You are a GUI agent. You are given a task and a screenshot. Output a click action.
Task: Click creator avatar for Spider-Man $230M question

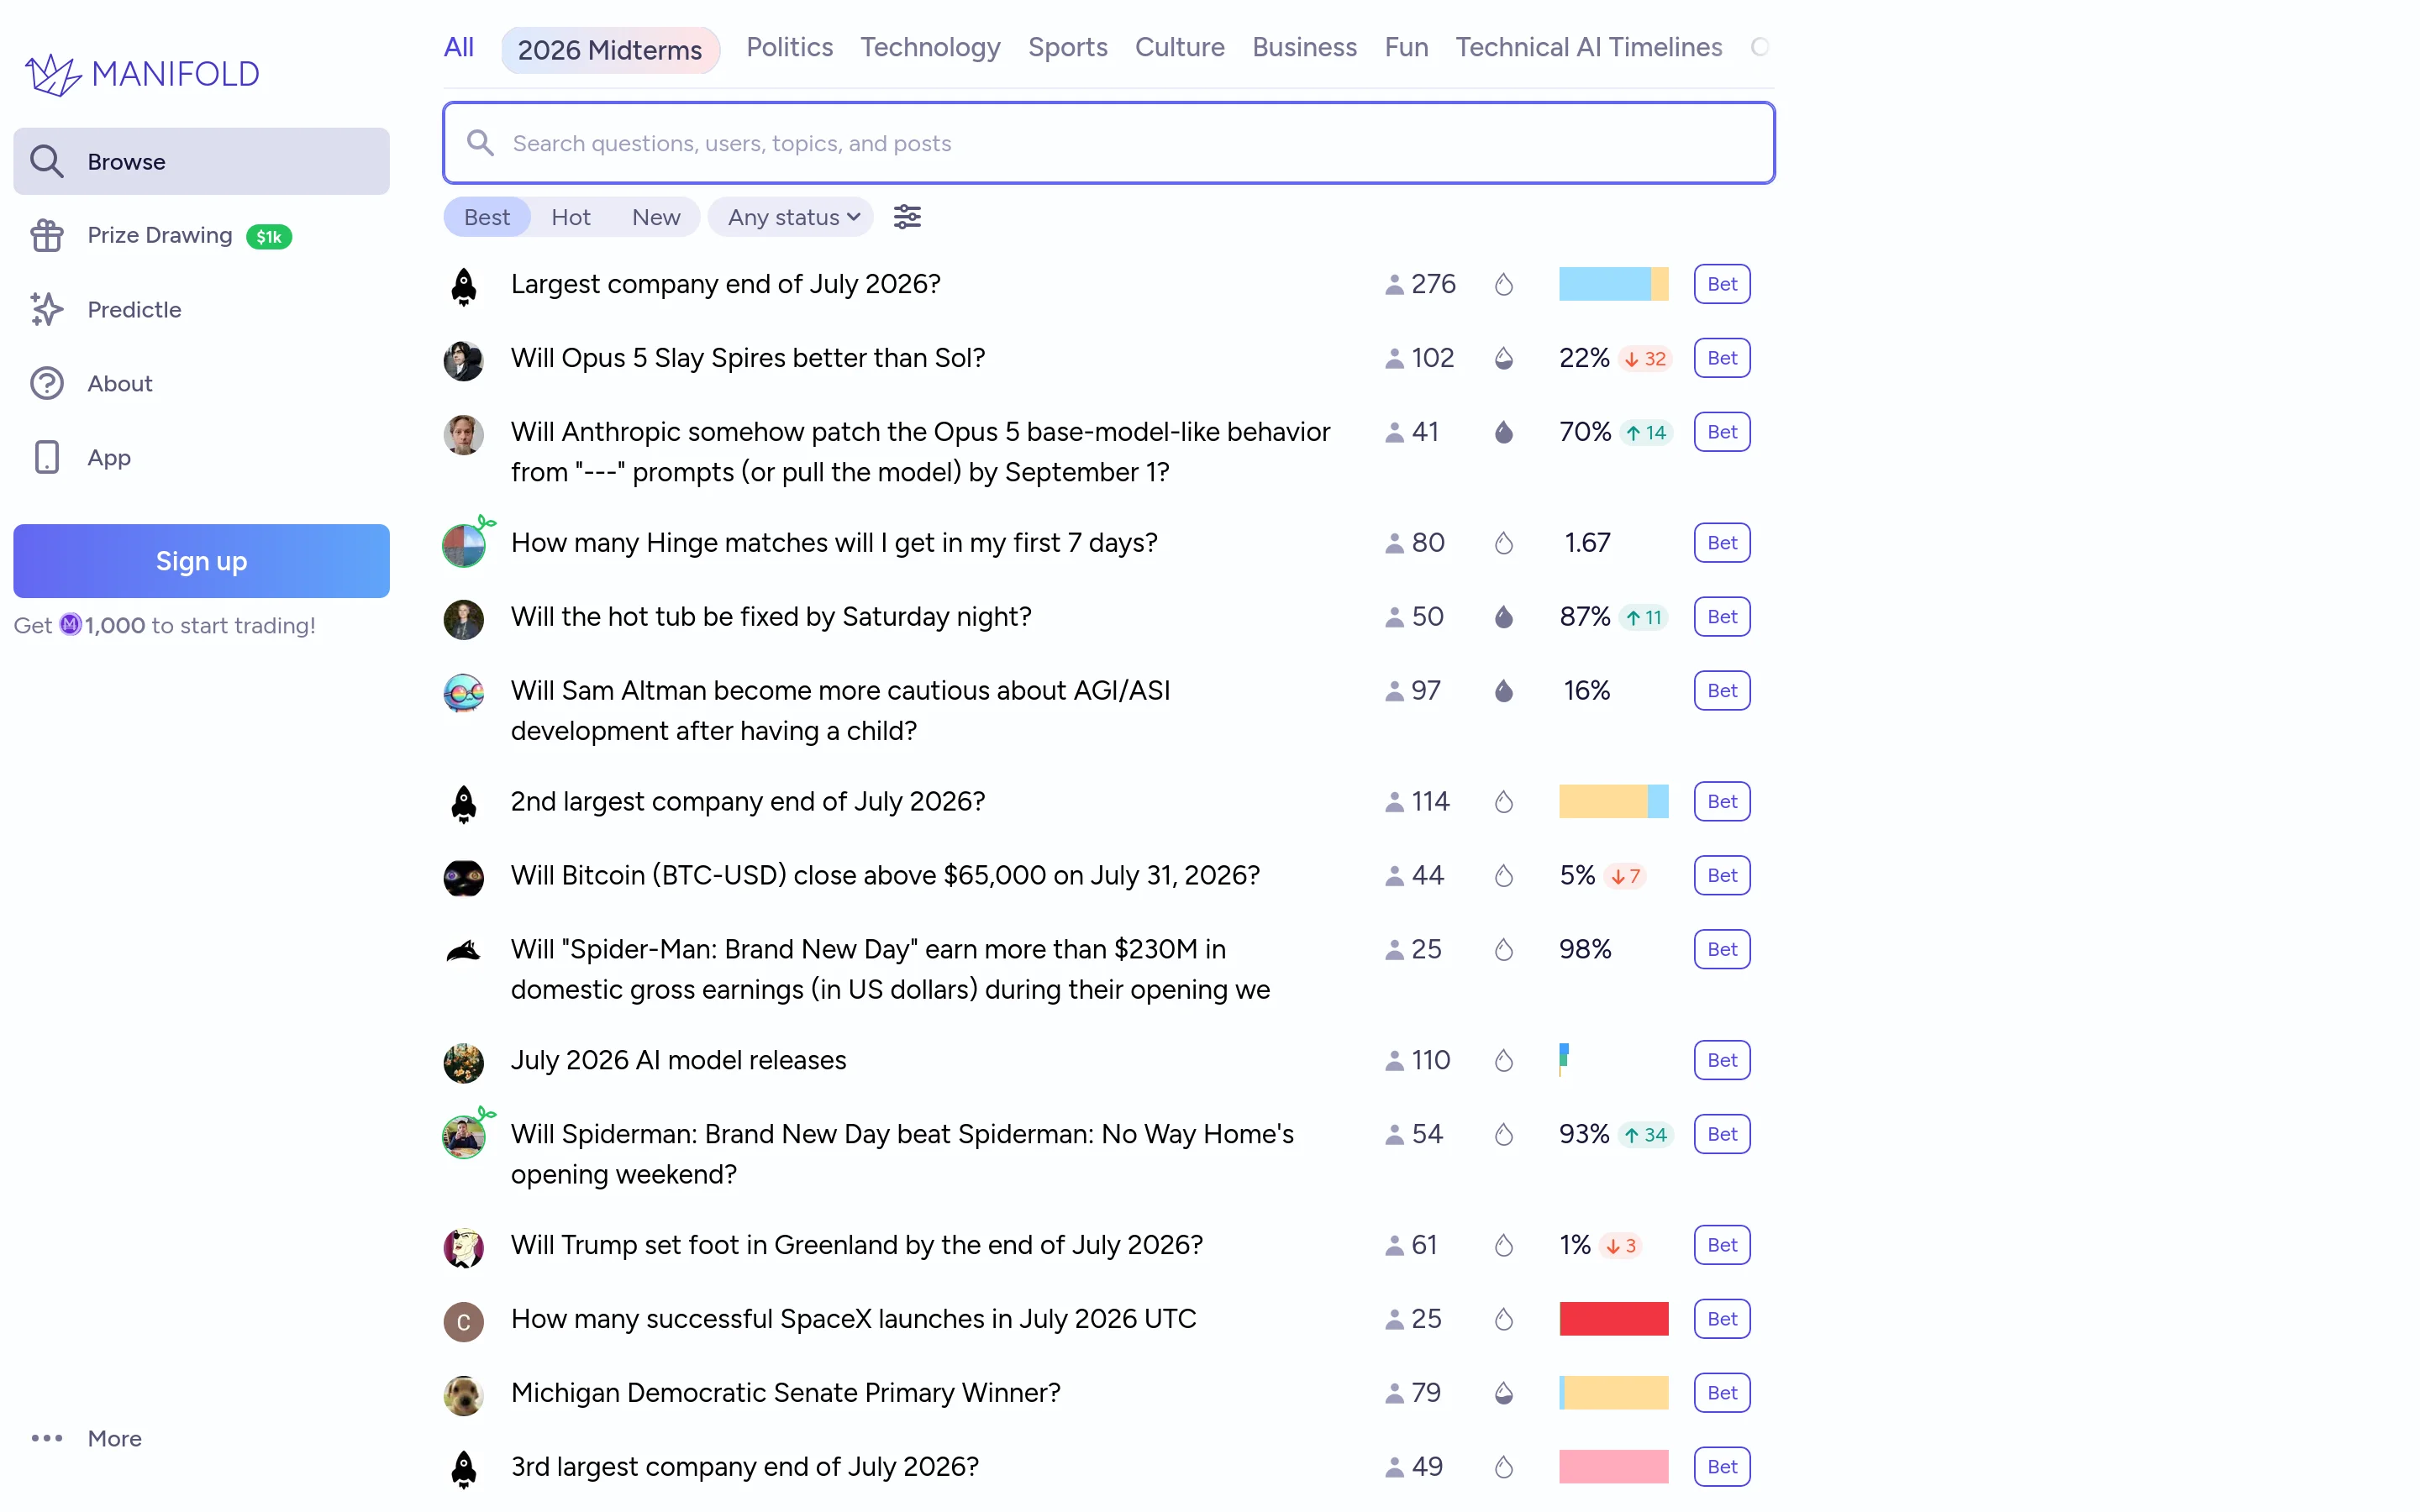(464, 951)
